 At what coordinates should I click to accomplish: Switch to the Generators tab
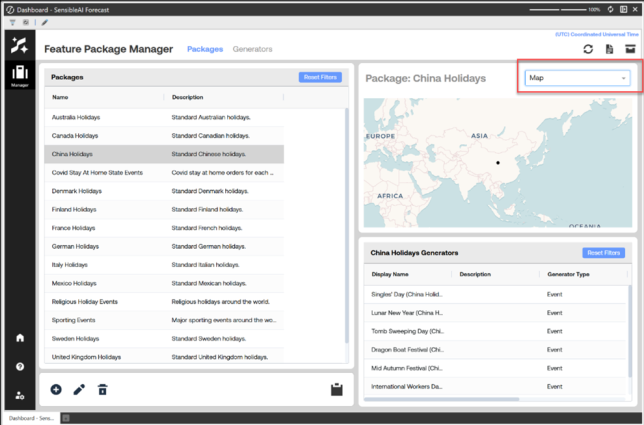click(252, 49)
